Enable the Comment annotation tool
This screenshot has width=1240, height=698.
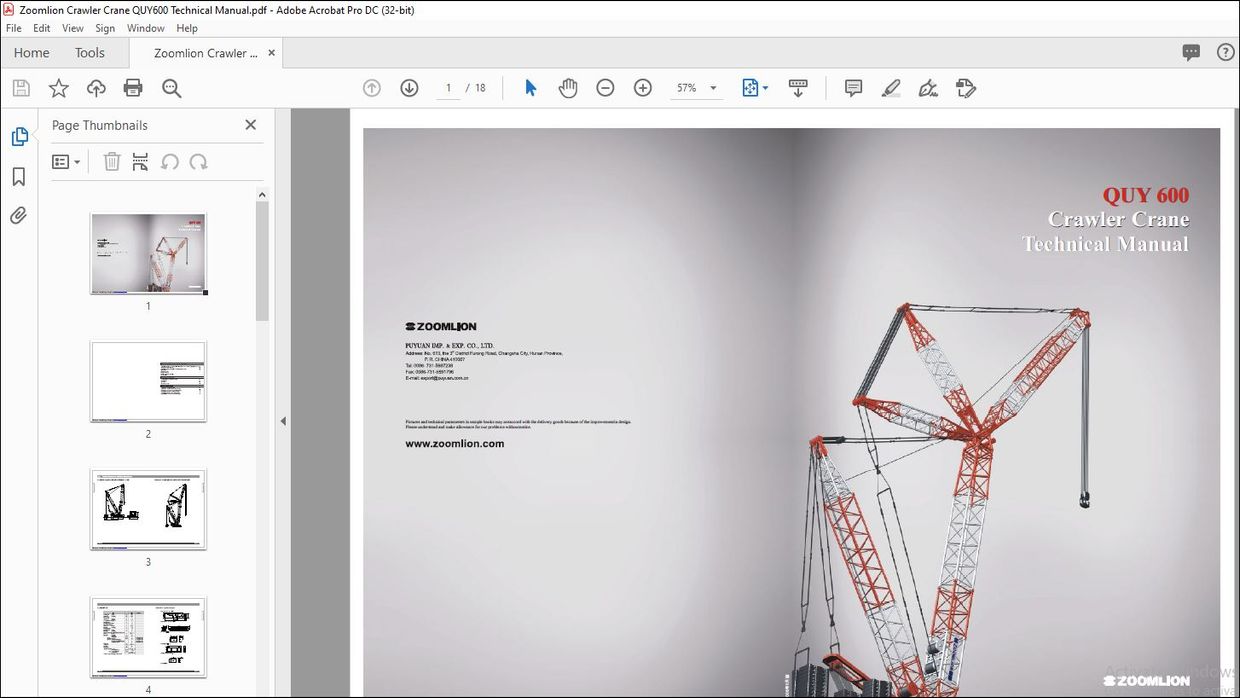(x=852, y=88)
